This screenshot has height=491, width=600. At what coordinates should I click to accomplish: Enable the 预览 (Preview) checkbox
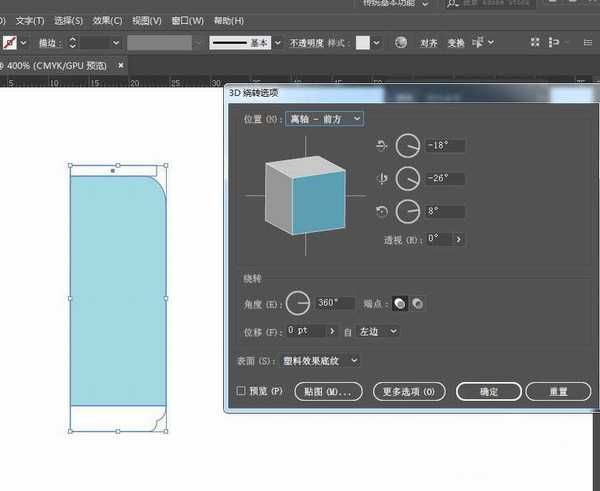[x=240, y=391]
